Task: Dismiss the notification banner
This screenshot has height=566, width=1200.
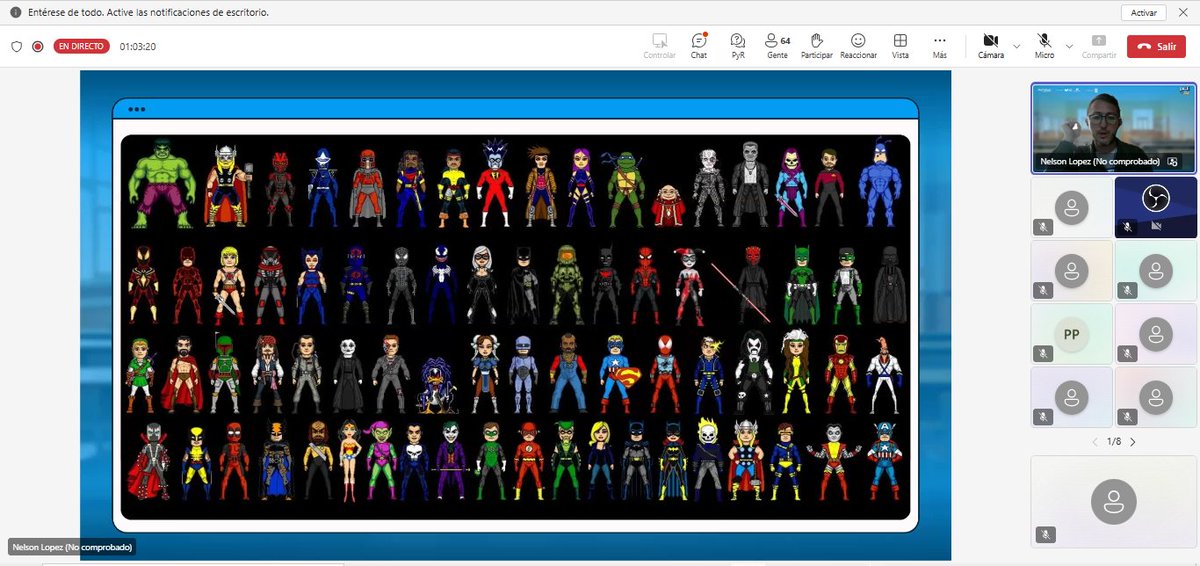Action: [x=1184, y=13]
